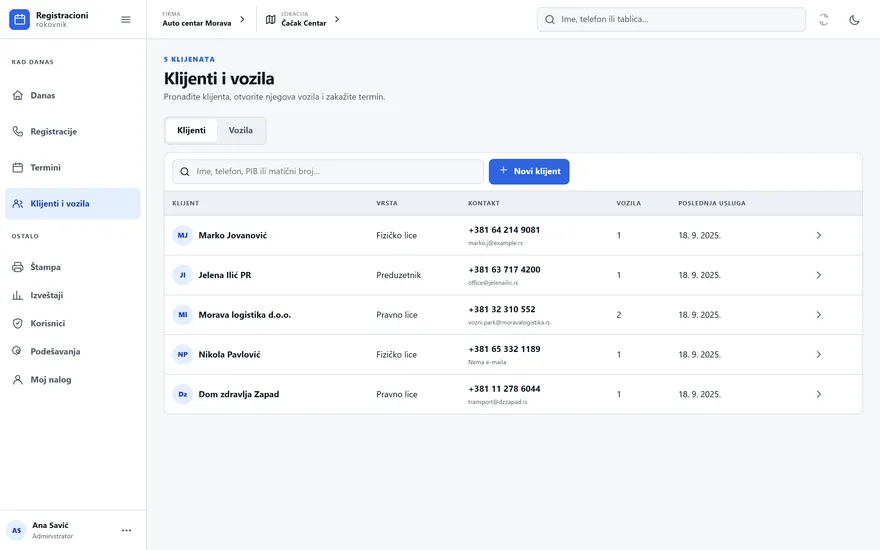Open Dom zdravlja Zapad row chevron
The height and width of the screenshot is (550, 880).
[819, 395]
